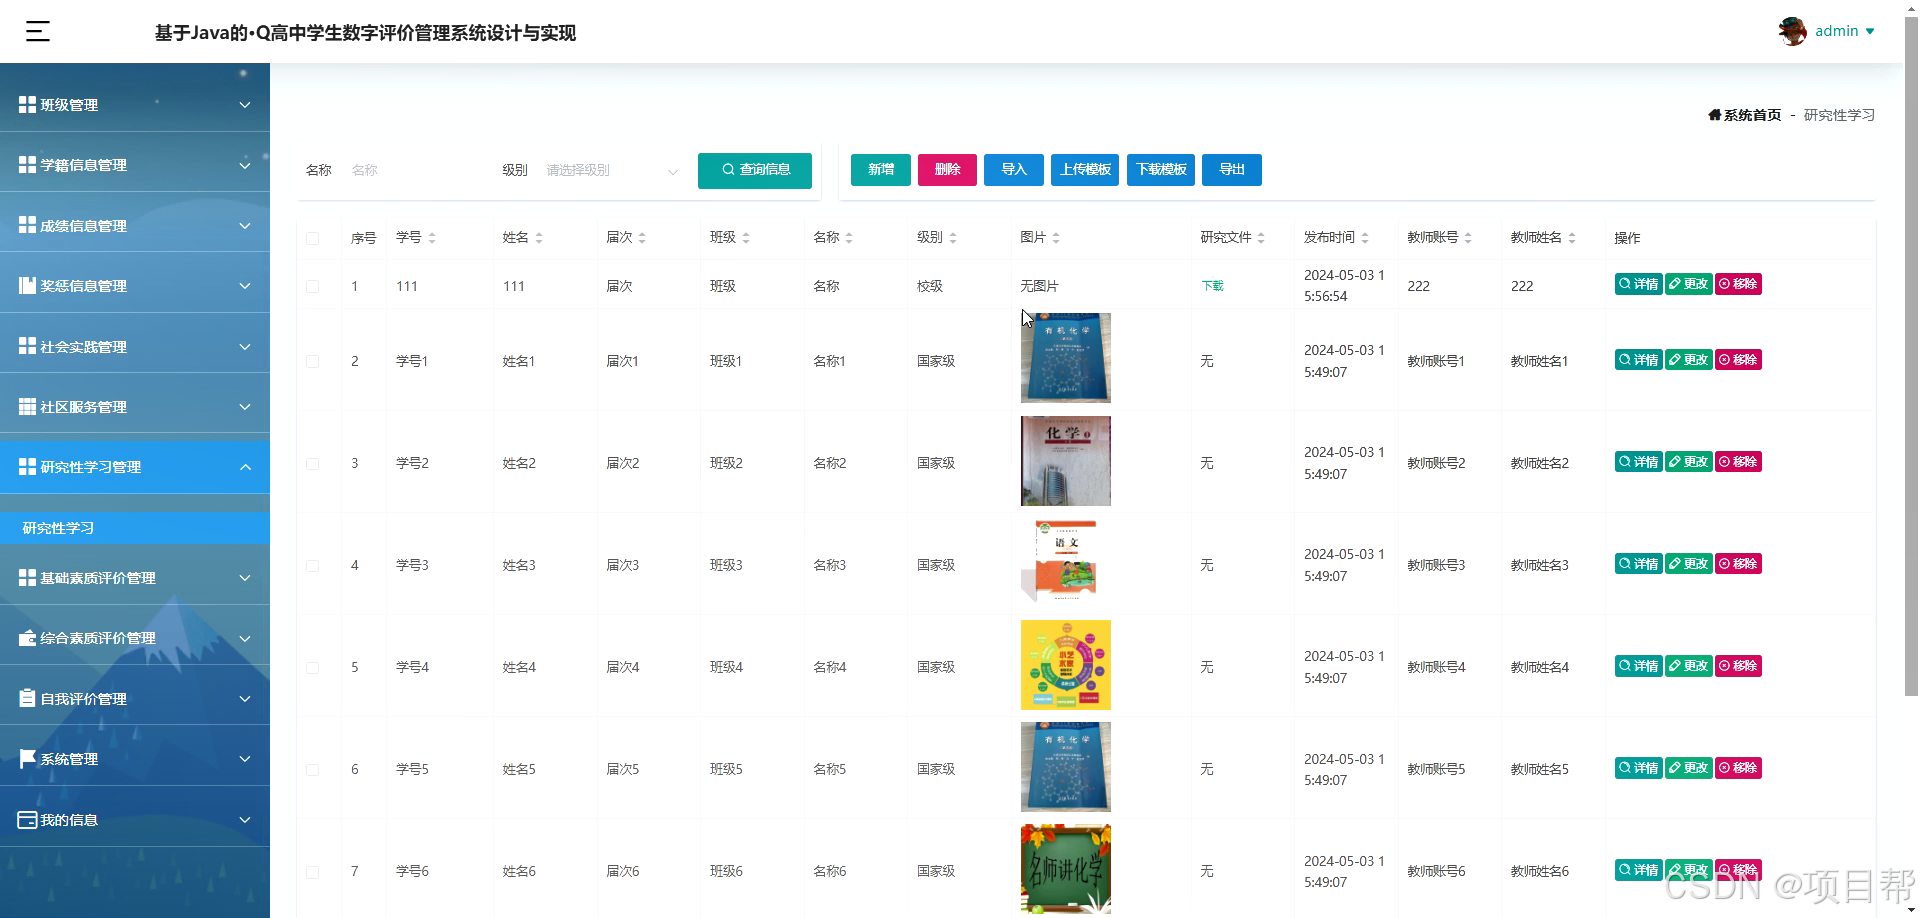Sort by 姓名 column arrows

539,238
